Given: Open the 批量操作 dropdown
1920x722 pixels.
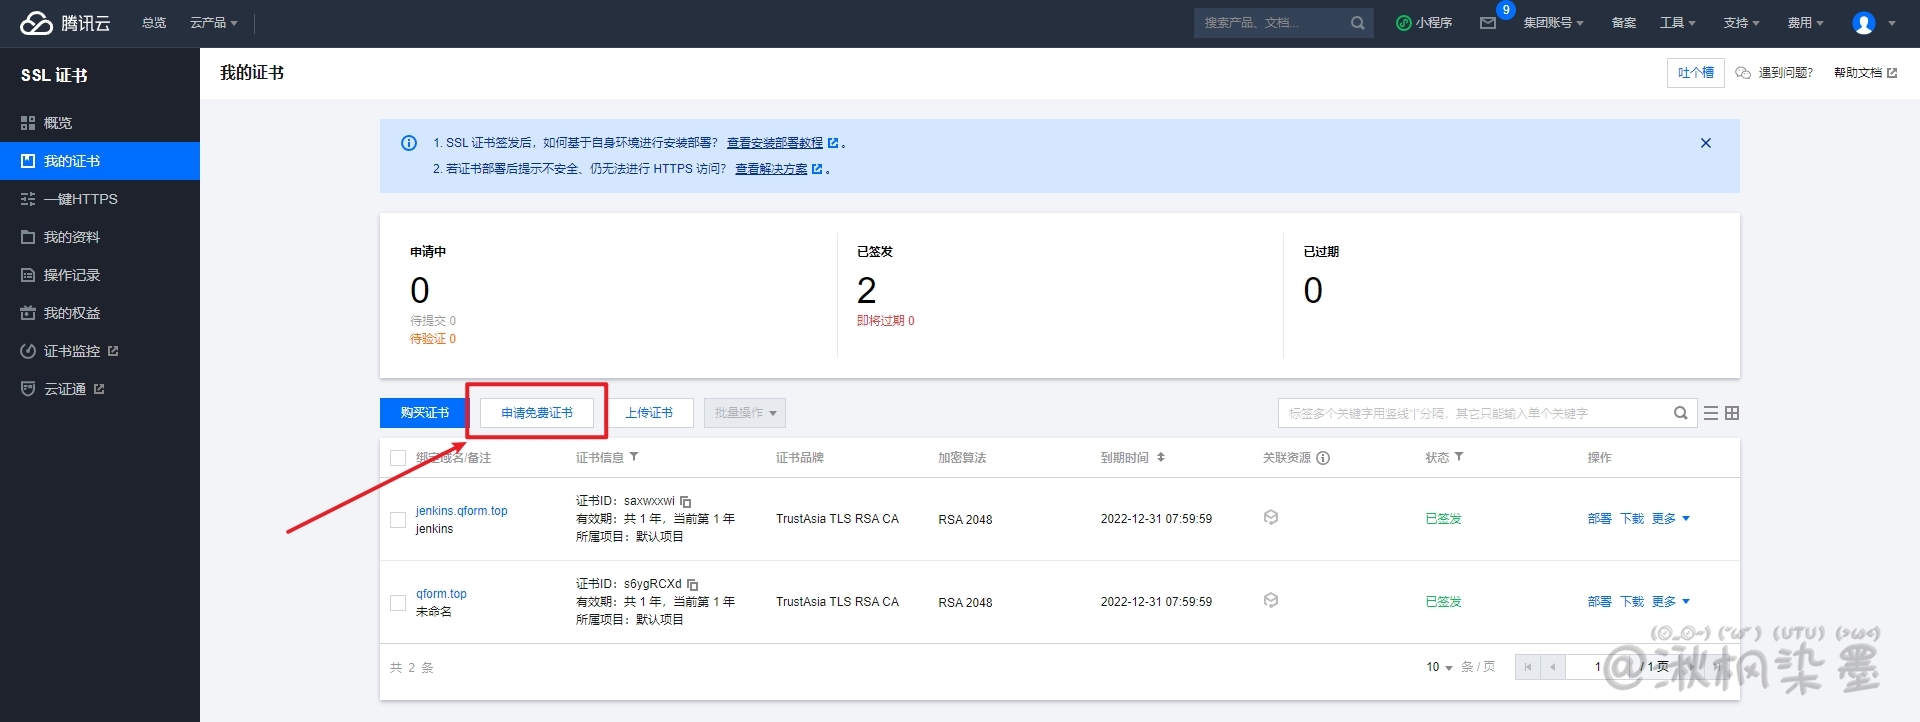Looking at the screenshot, I should [745, 413].
